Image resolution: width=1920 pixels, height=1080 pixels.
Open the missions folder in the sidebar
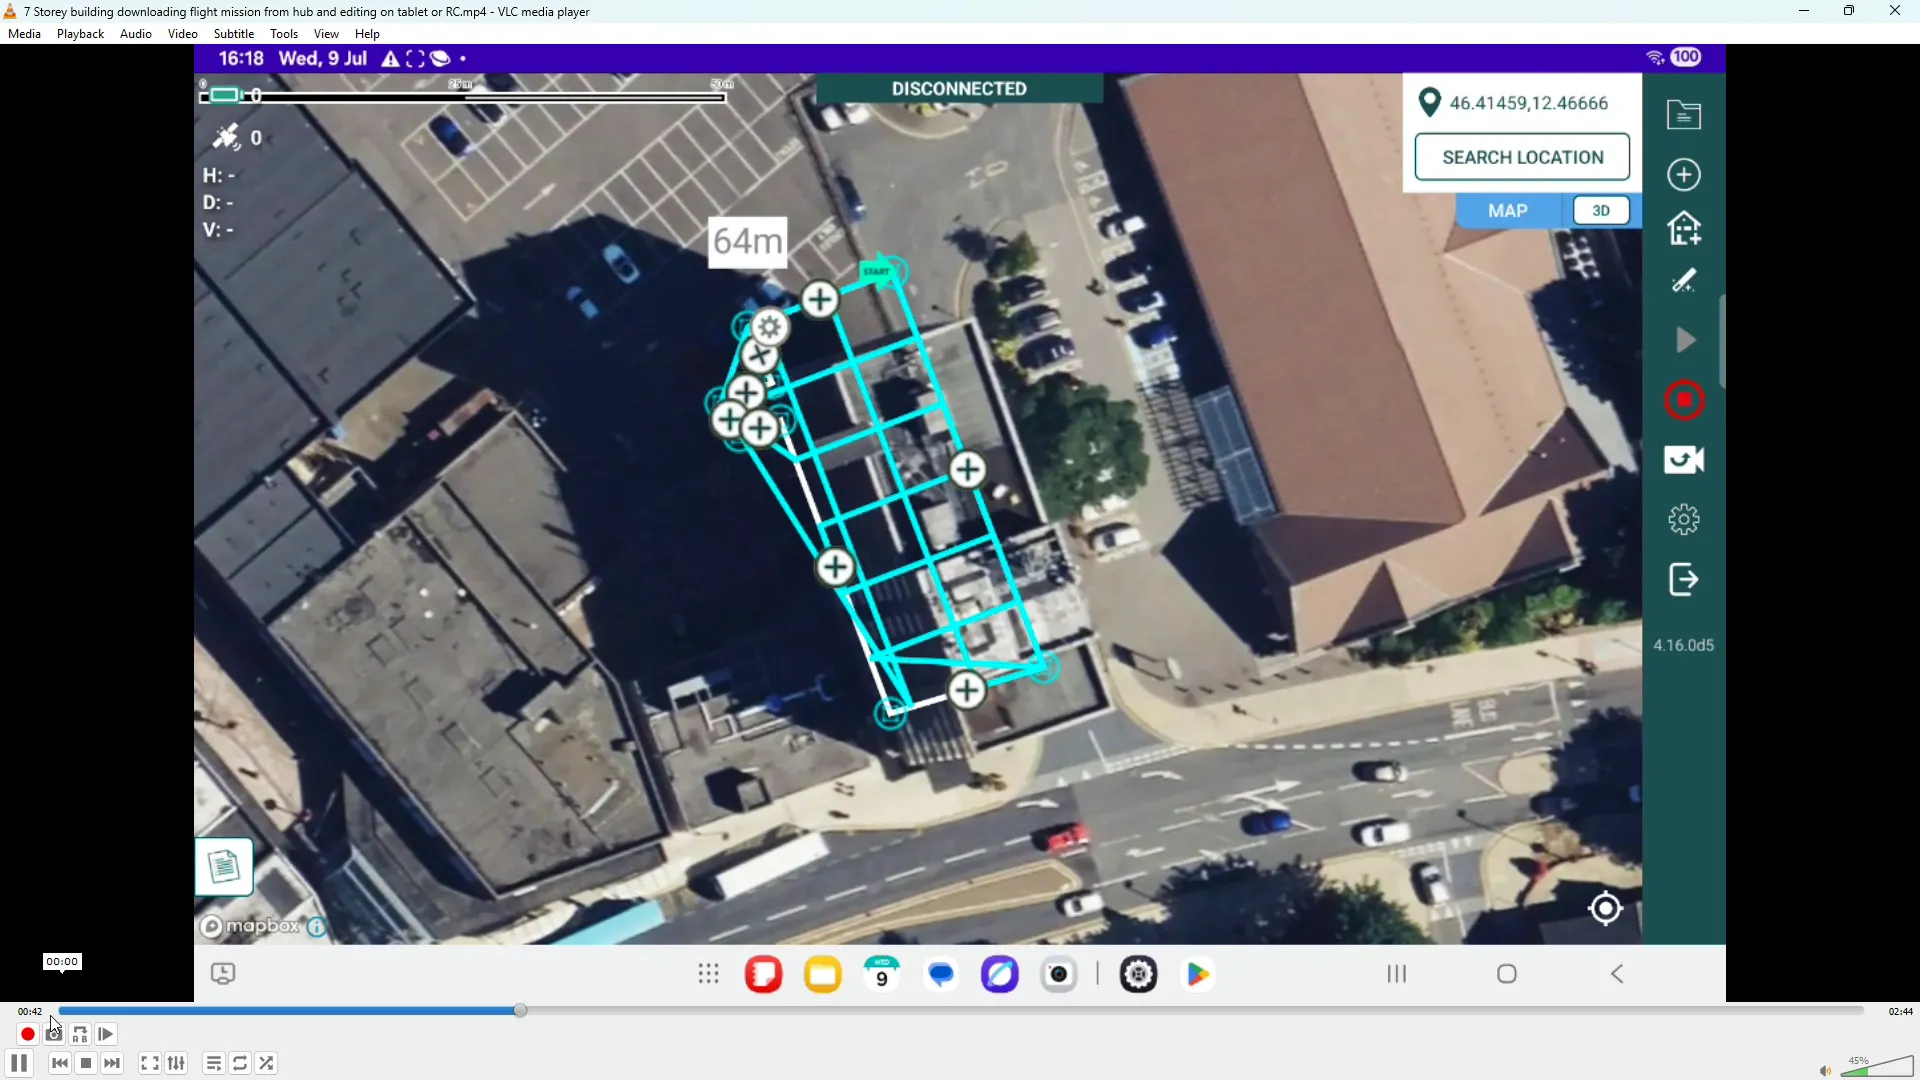coord(1684,114)
